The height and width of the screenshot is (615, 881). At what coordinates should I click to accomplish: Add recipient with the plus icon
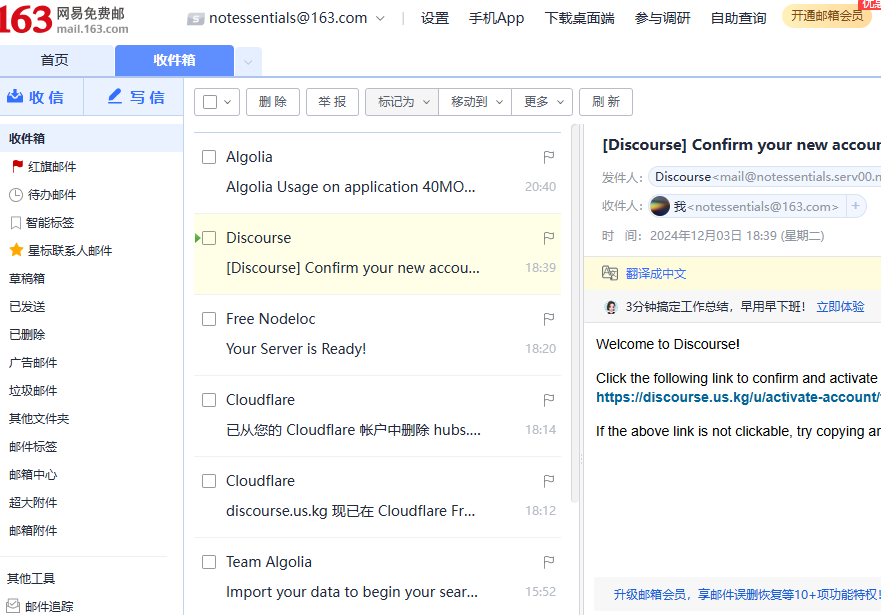pos(856,206)
